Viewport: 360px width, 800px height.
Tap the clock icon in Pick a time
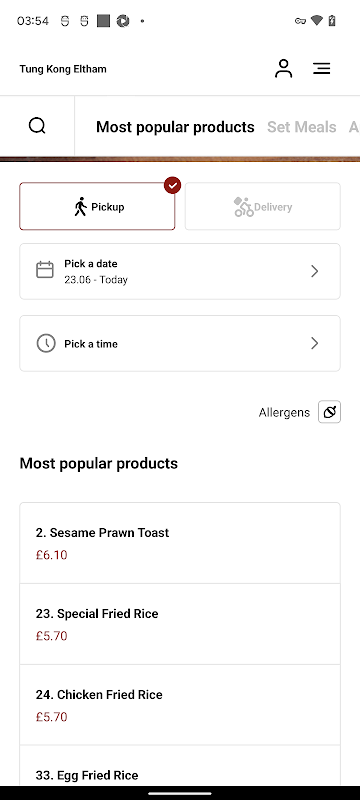coord(46,343)
